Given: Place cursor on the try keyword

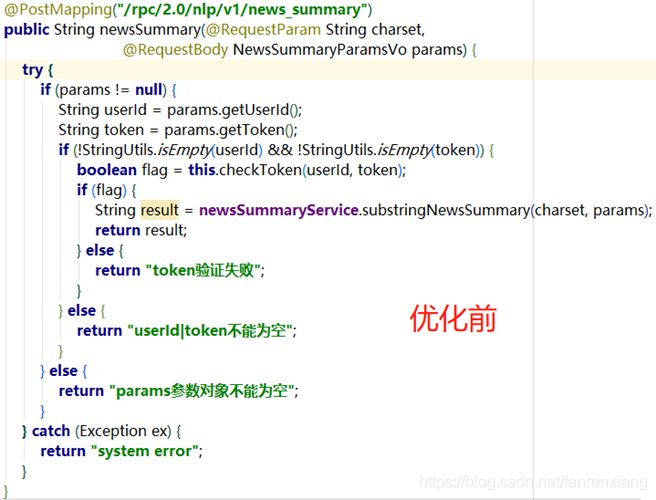Looking at the screenshot, I should tap(33, 70).
